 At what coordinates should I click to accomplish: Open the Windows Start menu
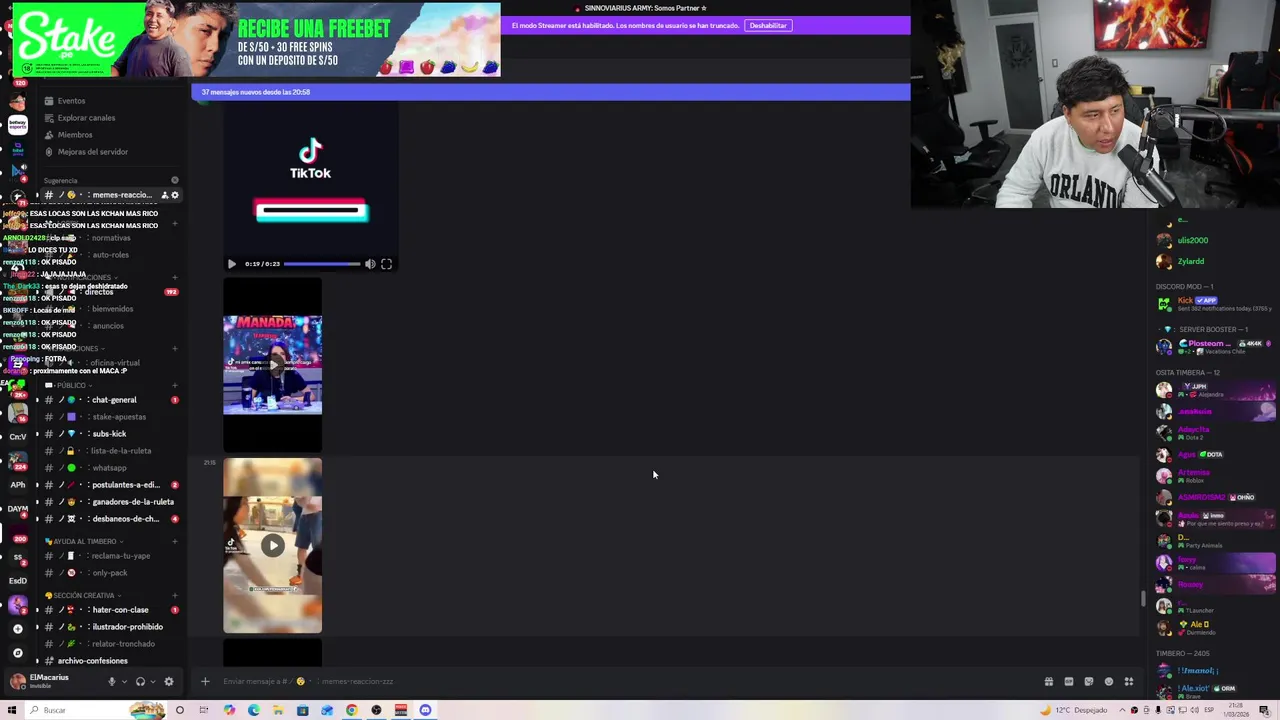[12, 710]
